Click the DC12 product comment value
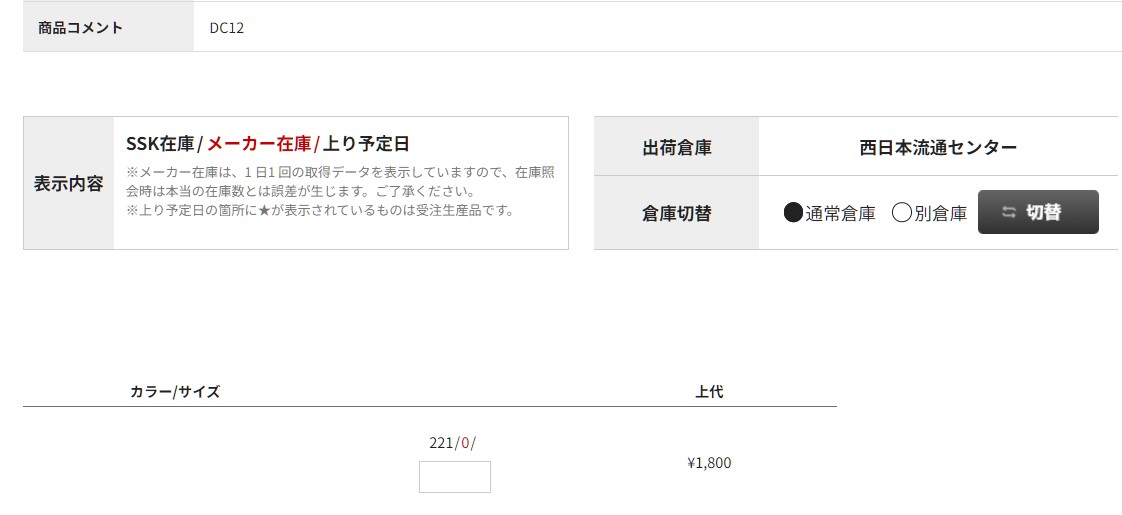This screenshot has height=515, width=1122. (x=227, y=28)
